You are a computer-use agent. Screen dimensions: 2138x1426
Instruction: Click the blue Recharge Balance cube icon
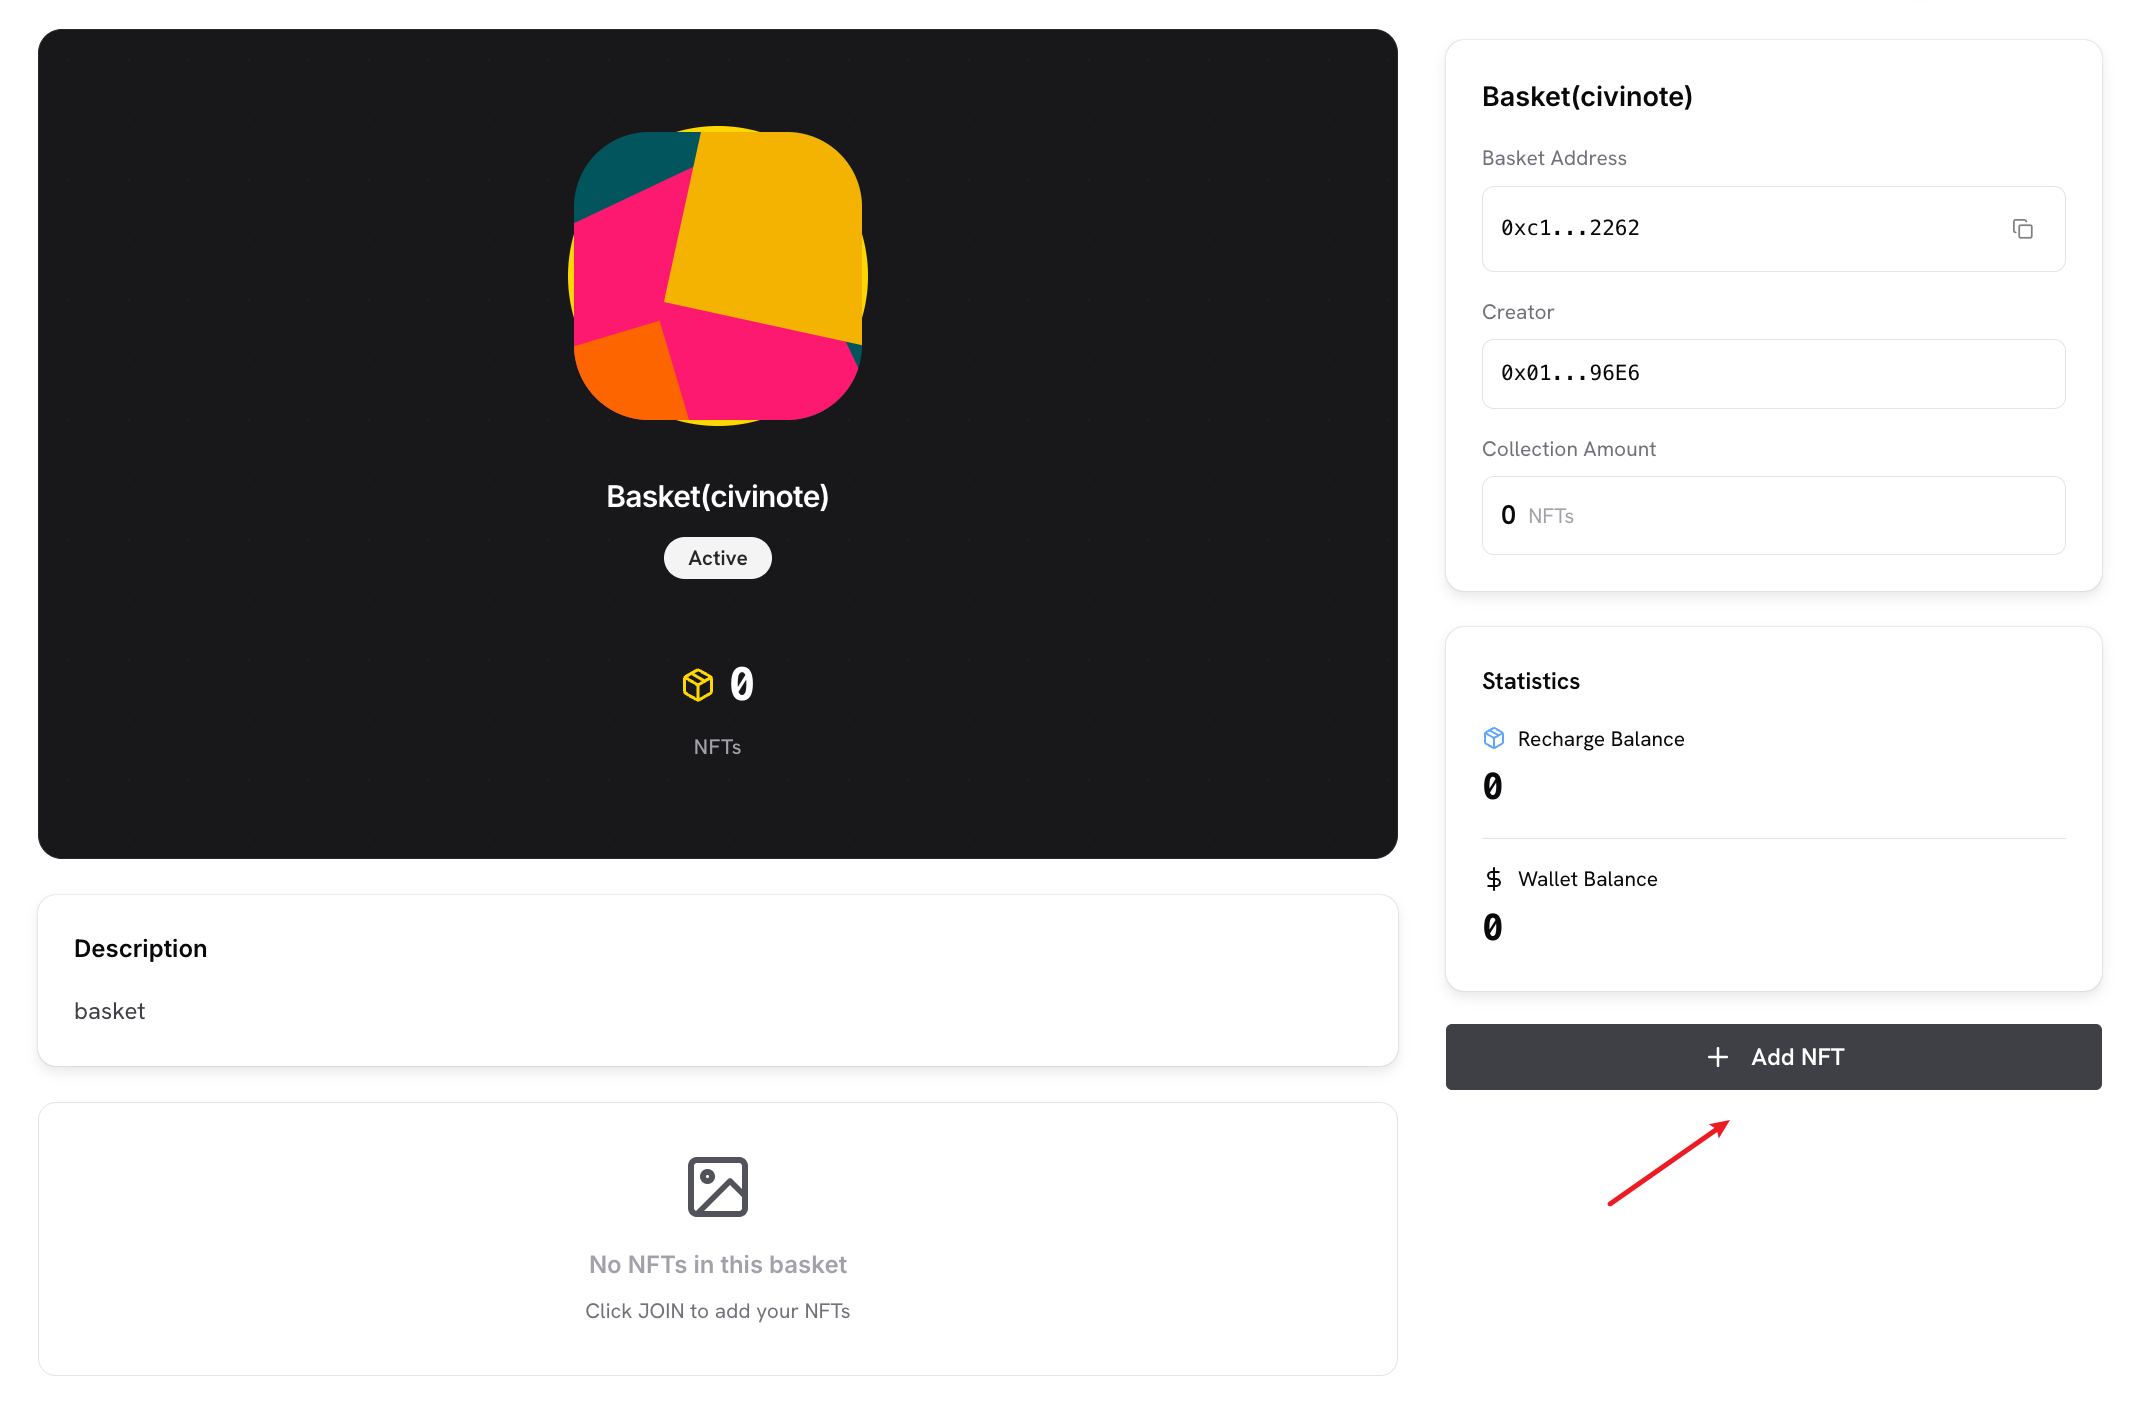click(1493, 739)
